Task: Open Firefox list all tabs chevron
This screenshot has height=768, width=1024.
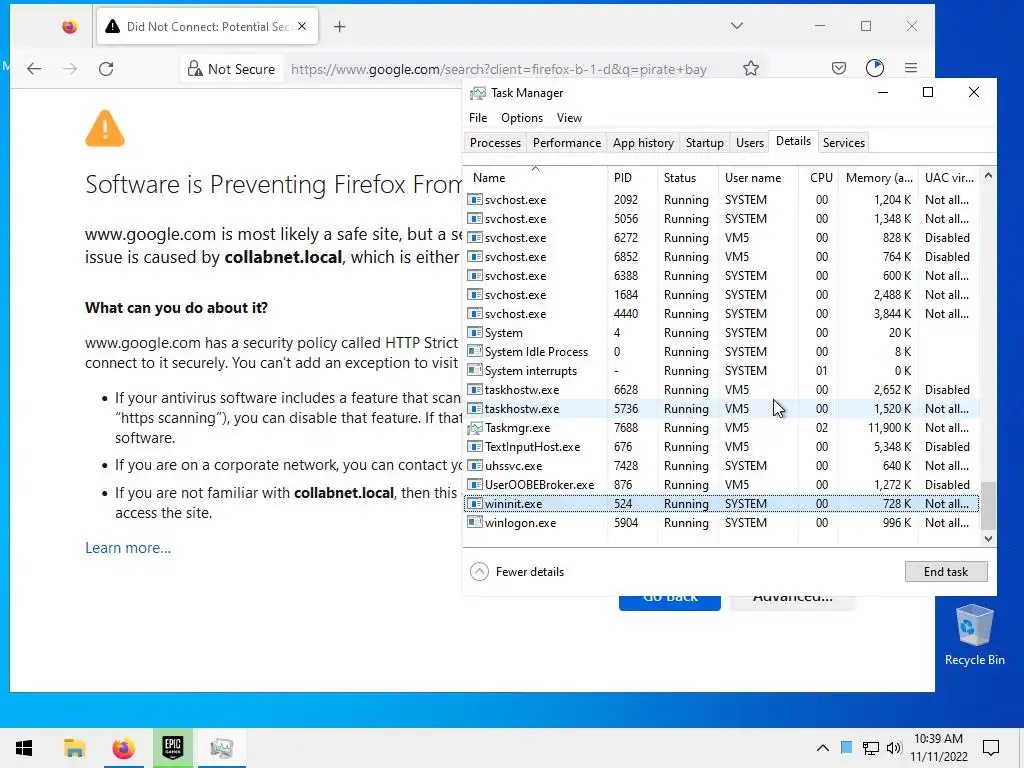Action: pos(737,26)
